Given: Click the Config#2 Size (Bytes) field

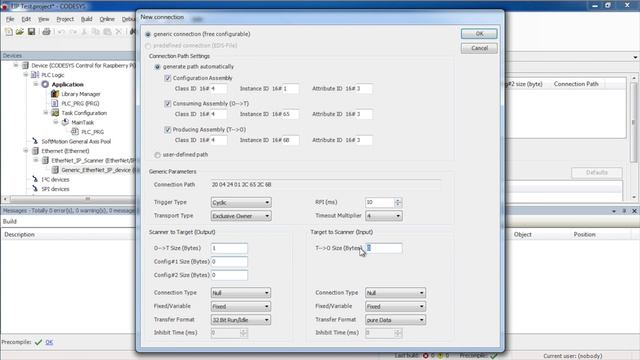Looking at the screenshot, I should click(229, 275).
